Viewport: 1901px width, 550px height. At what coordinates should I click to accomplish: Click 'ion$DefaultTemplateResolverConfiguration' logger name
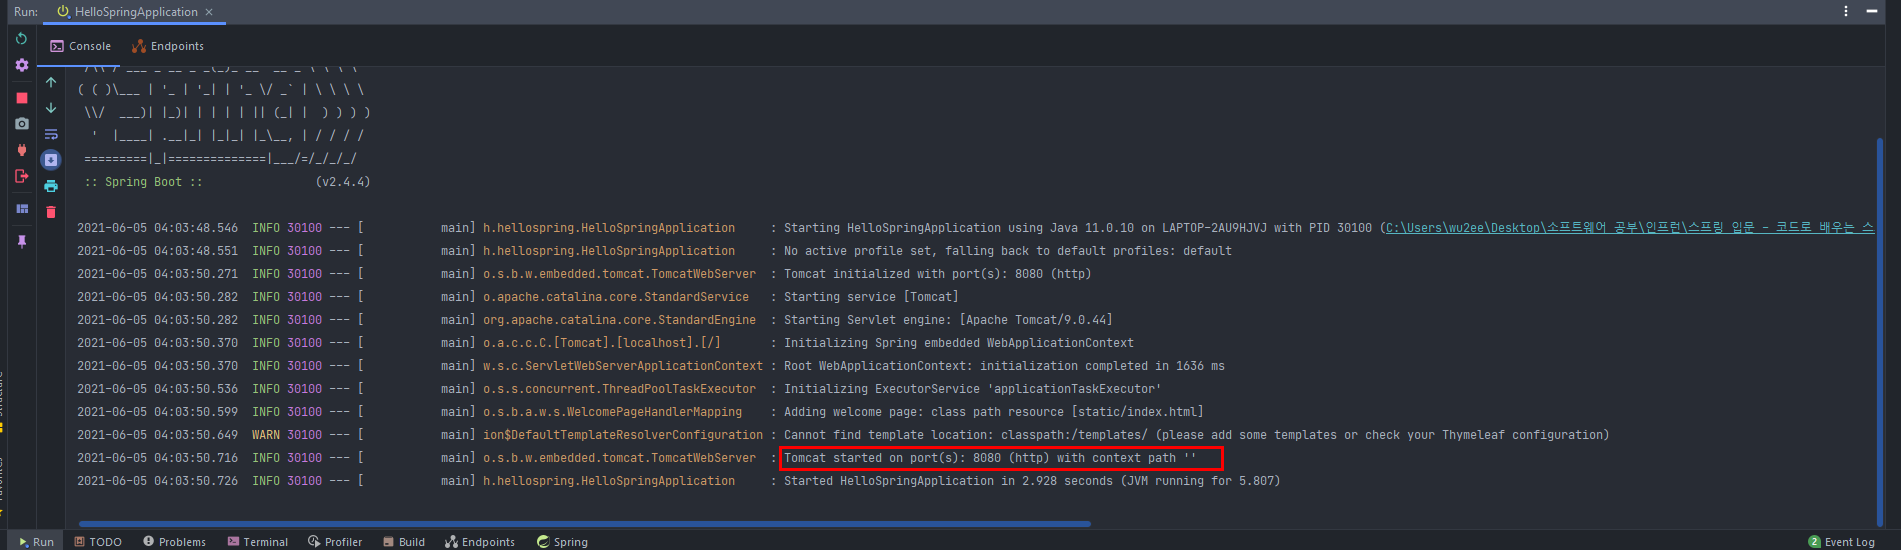coord(623,435)
